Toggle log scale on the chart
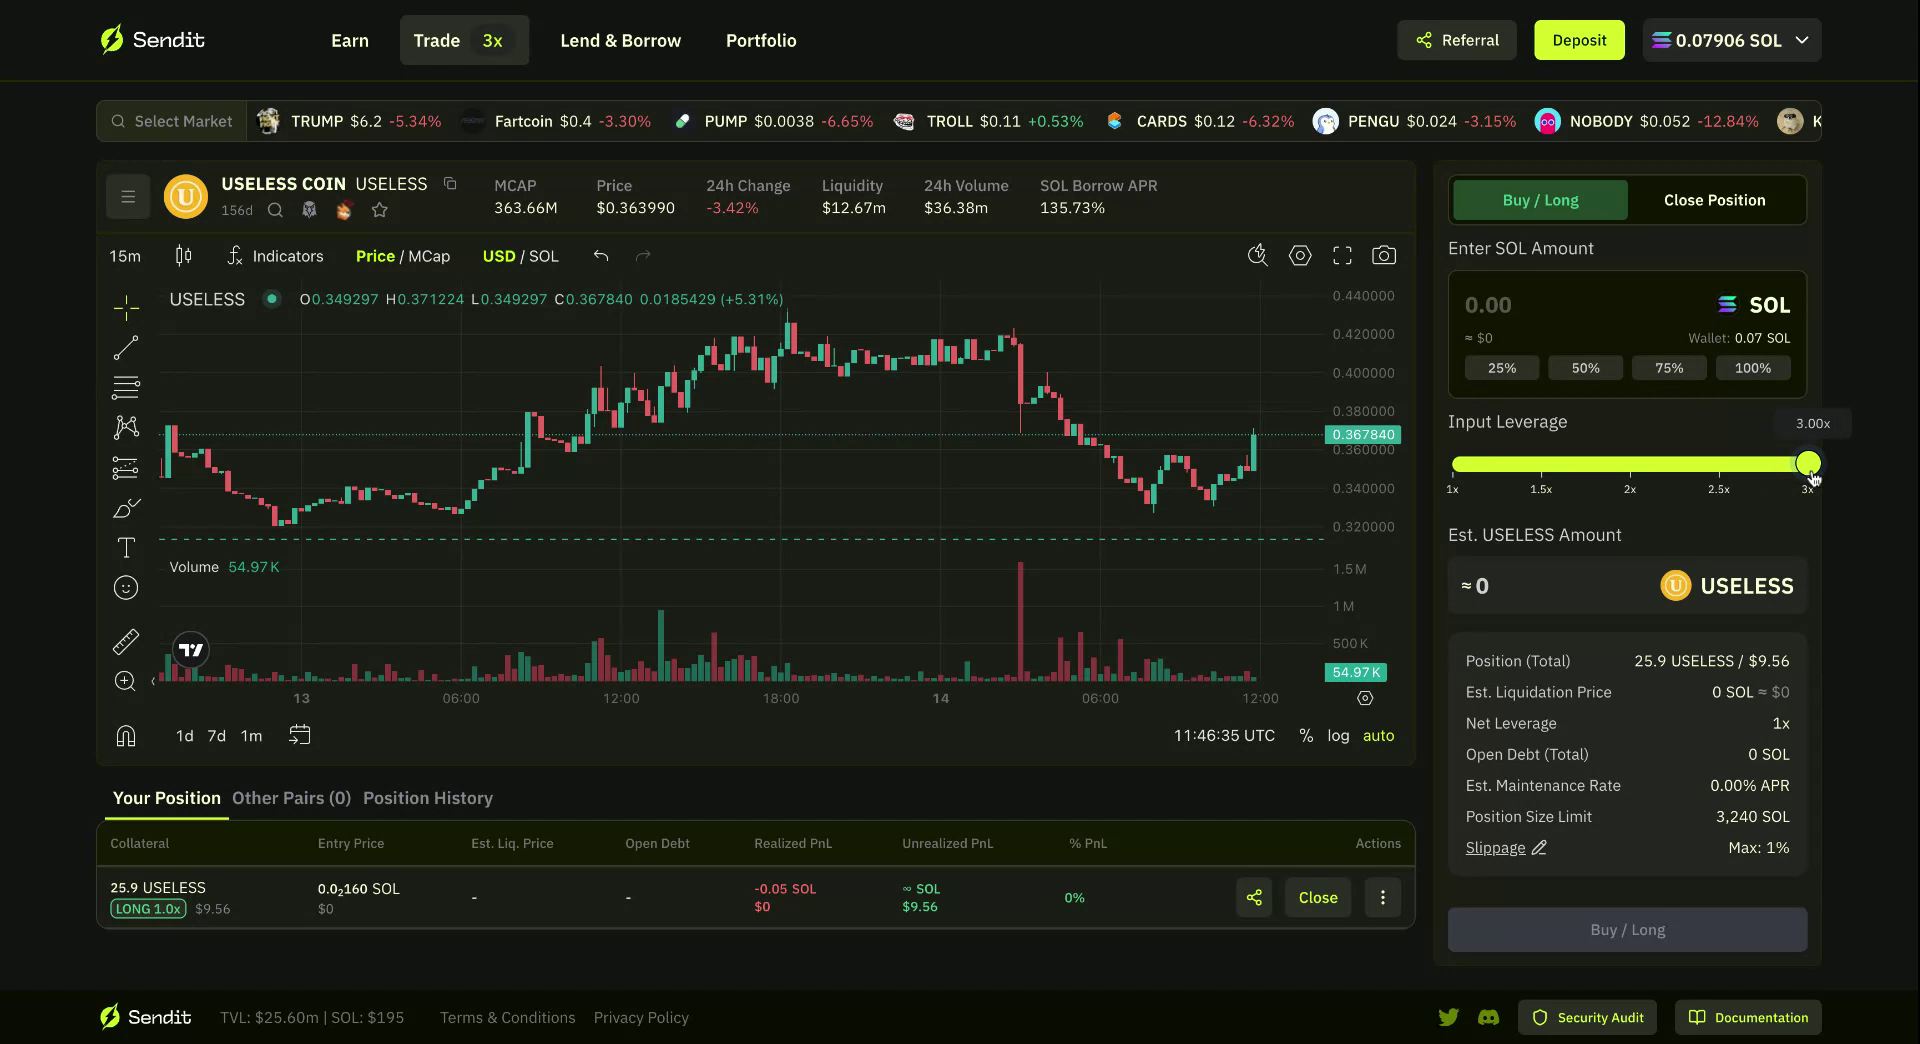 [1338, 736]
